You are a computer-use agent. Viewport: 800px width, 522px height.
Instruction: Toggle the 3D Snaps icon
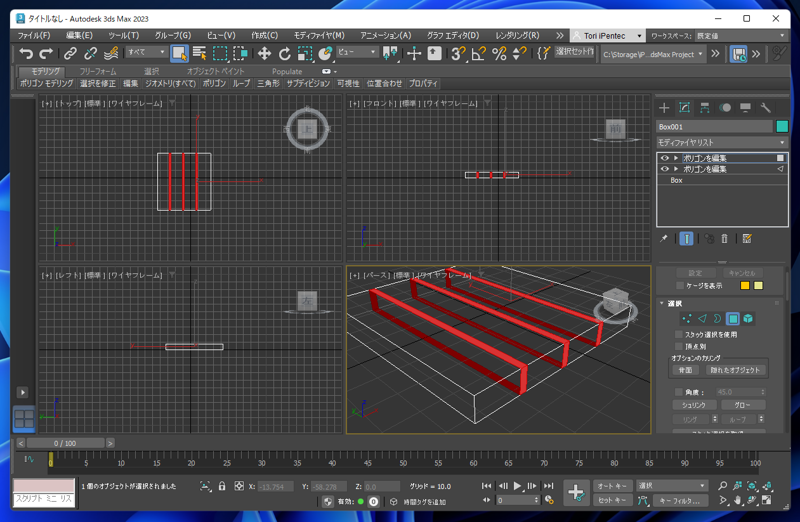point(458,53)
